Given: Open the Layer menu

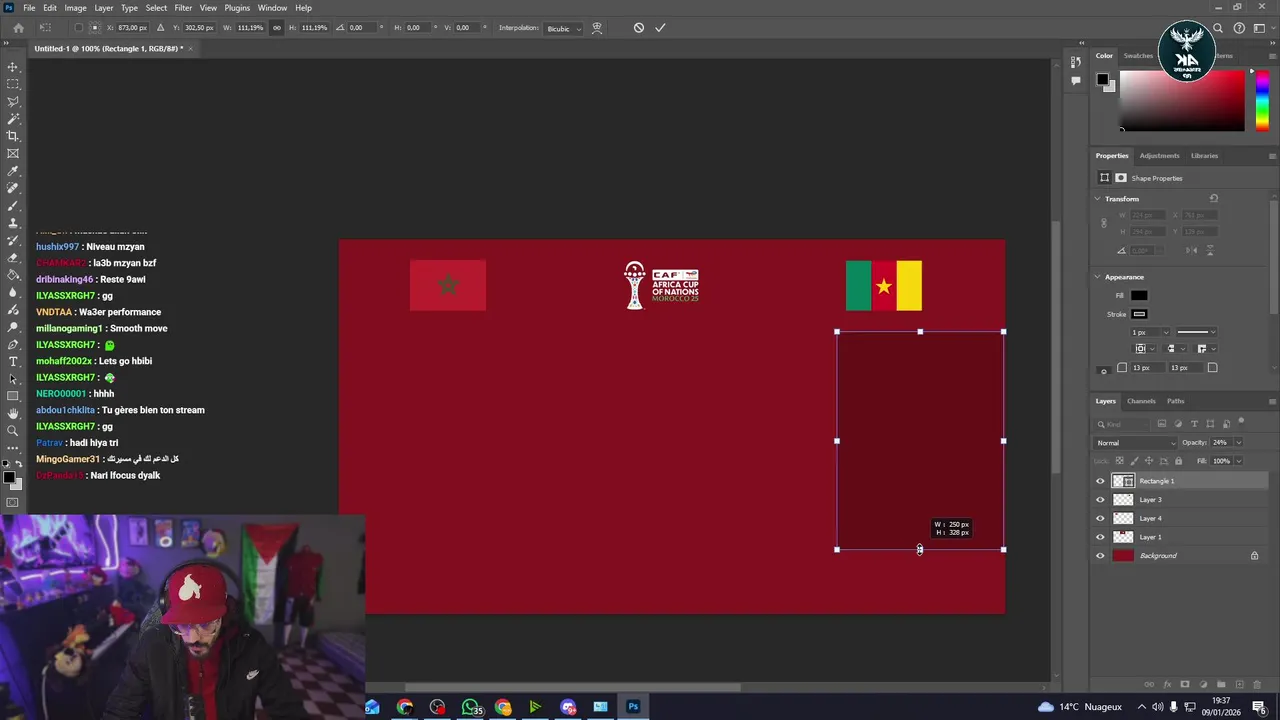Looking at the screenshot, I should (x=104, y=8).
